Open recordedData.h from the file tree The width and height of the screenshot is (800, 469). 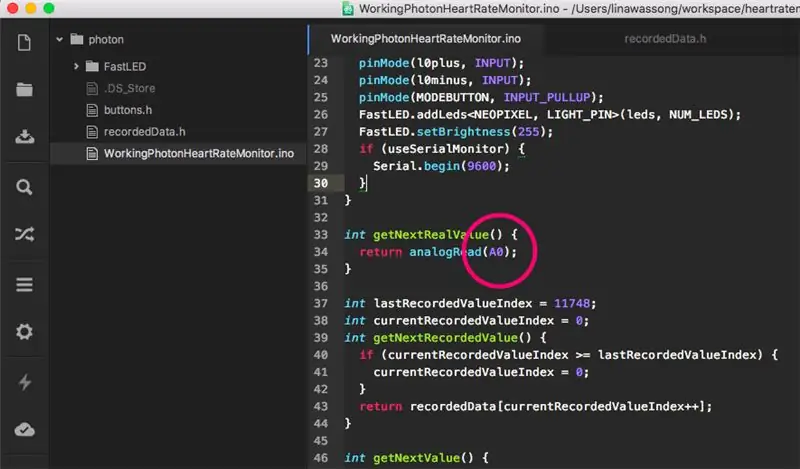(144, 132)
